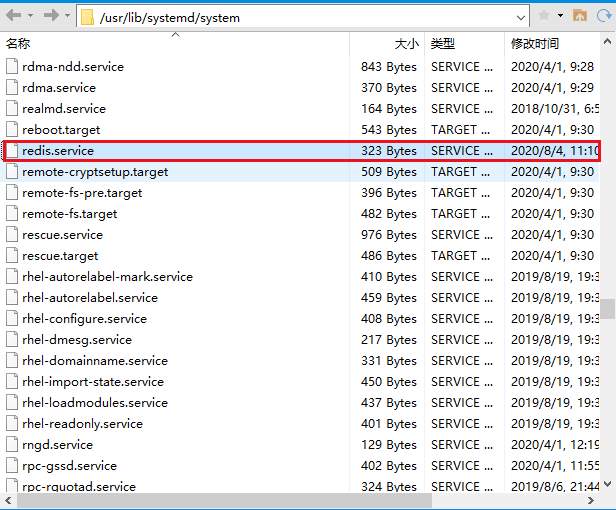Select rescue.target file

[x=60, y=256]
